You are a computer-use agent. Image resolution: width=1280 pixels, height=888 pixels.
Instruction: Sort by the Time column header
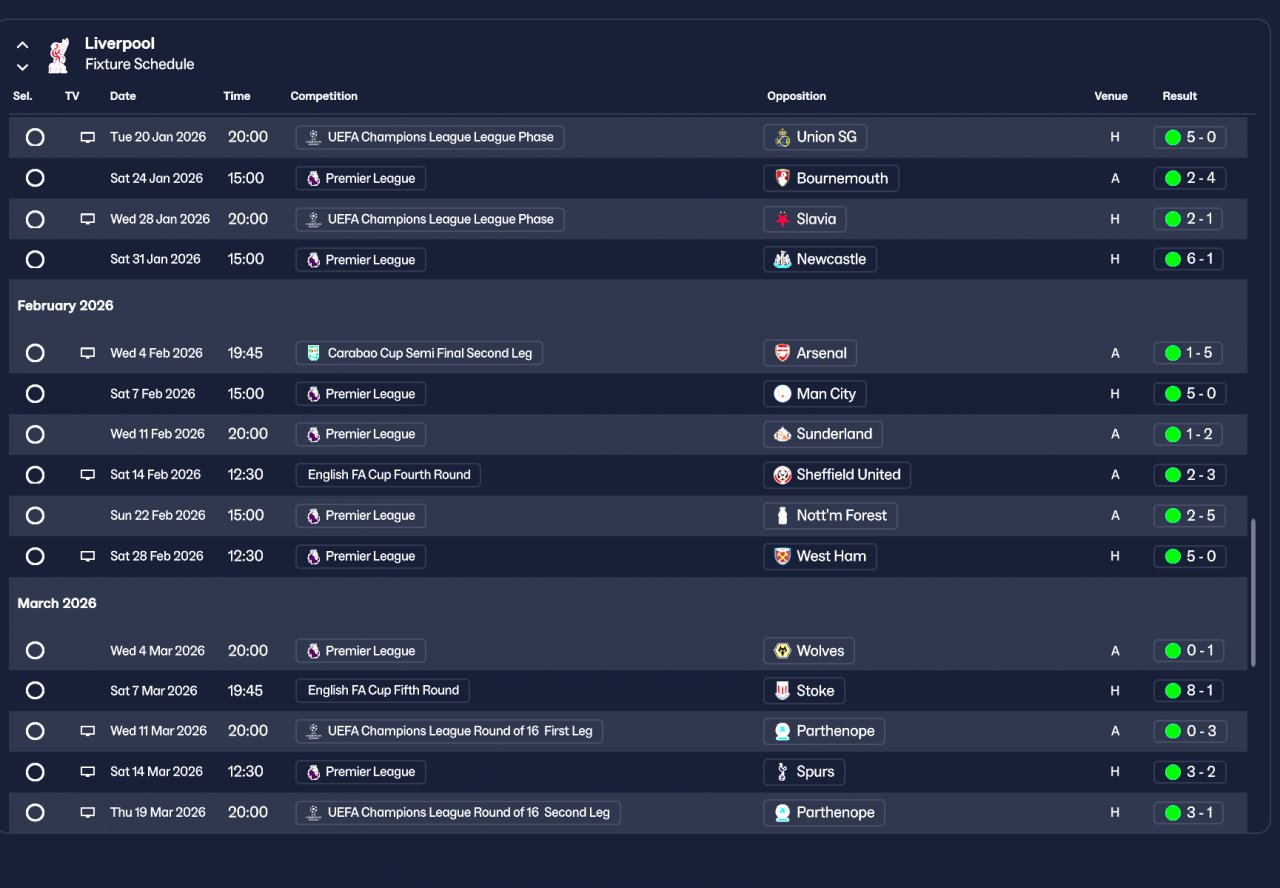click(237, 96)
